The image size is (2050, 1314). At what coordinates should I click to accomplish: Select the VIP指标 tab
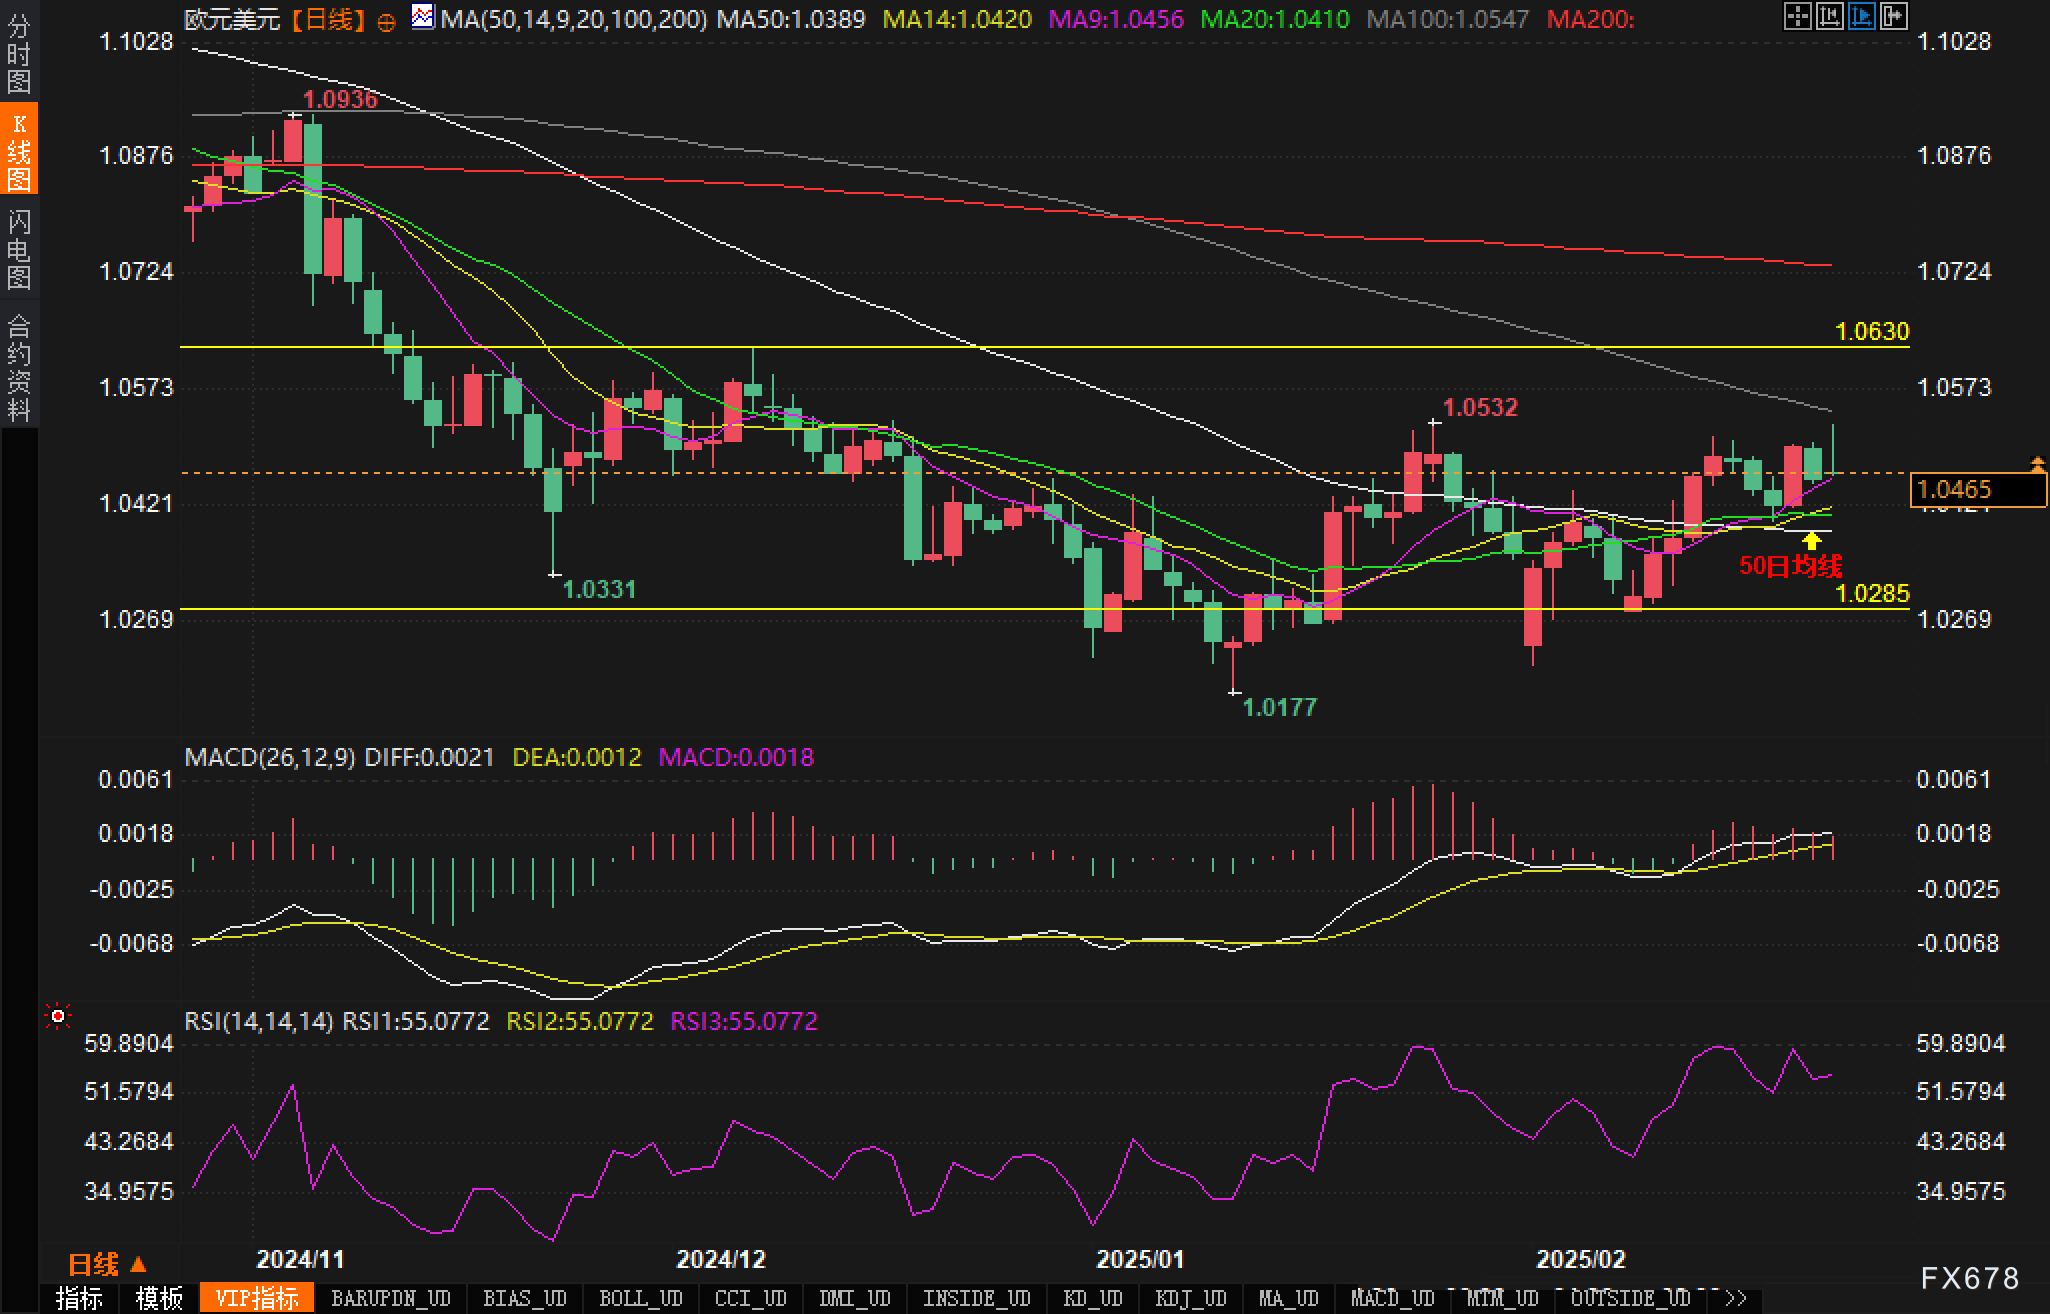257,1298
